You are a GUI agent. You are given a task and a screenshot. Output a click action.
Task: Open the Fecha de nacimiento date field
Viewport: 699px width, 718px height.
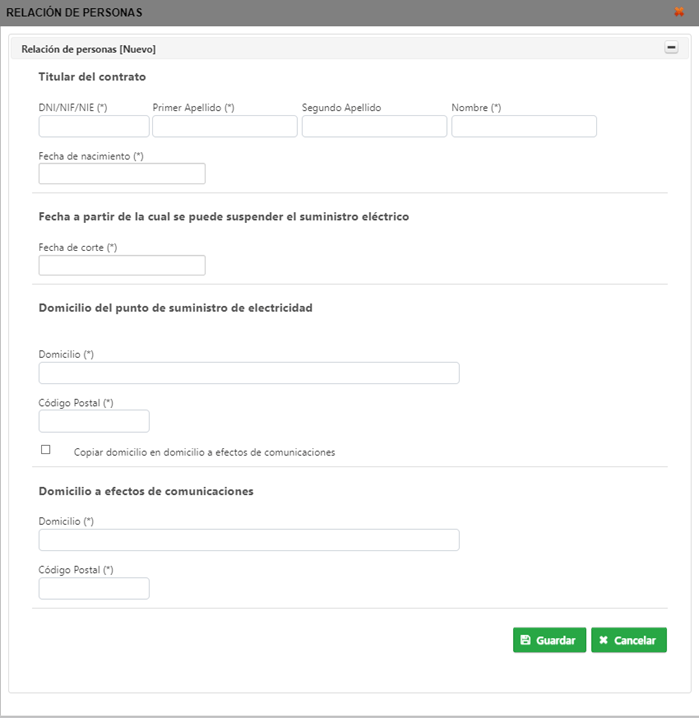point(122,174)
